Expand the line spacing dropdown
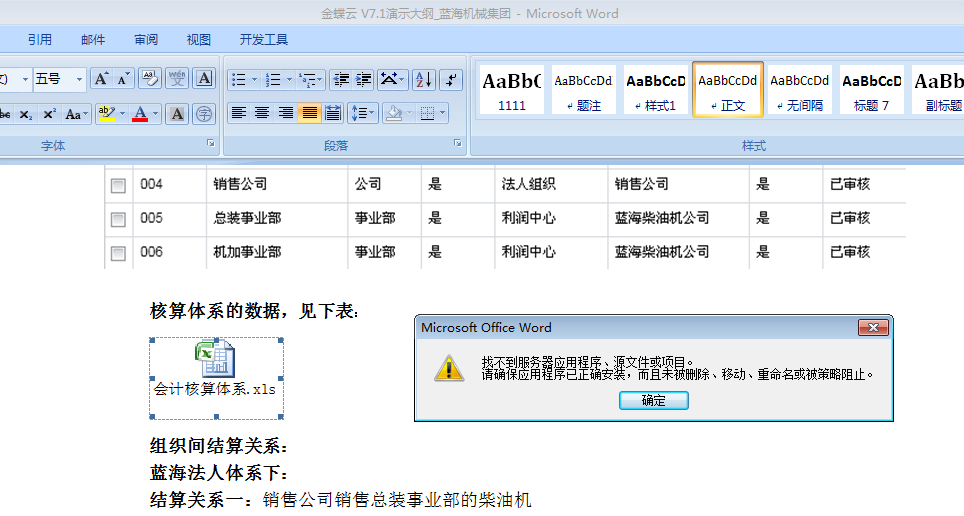 tap(373, 114)
